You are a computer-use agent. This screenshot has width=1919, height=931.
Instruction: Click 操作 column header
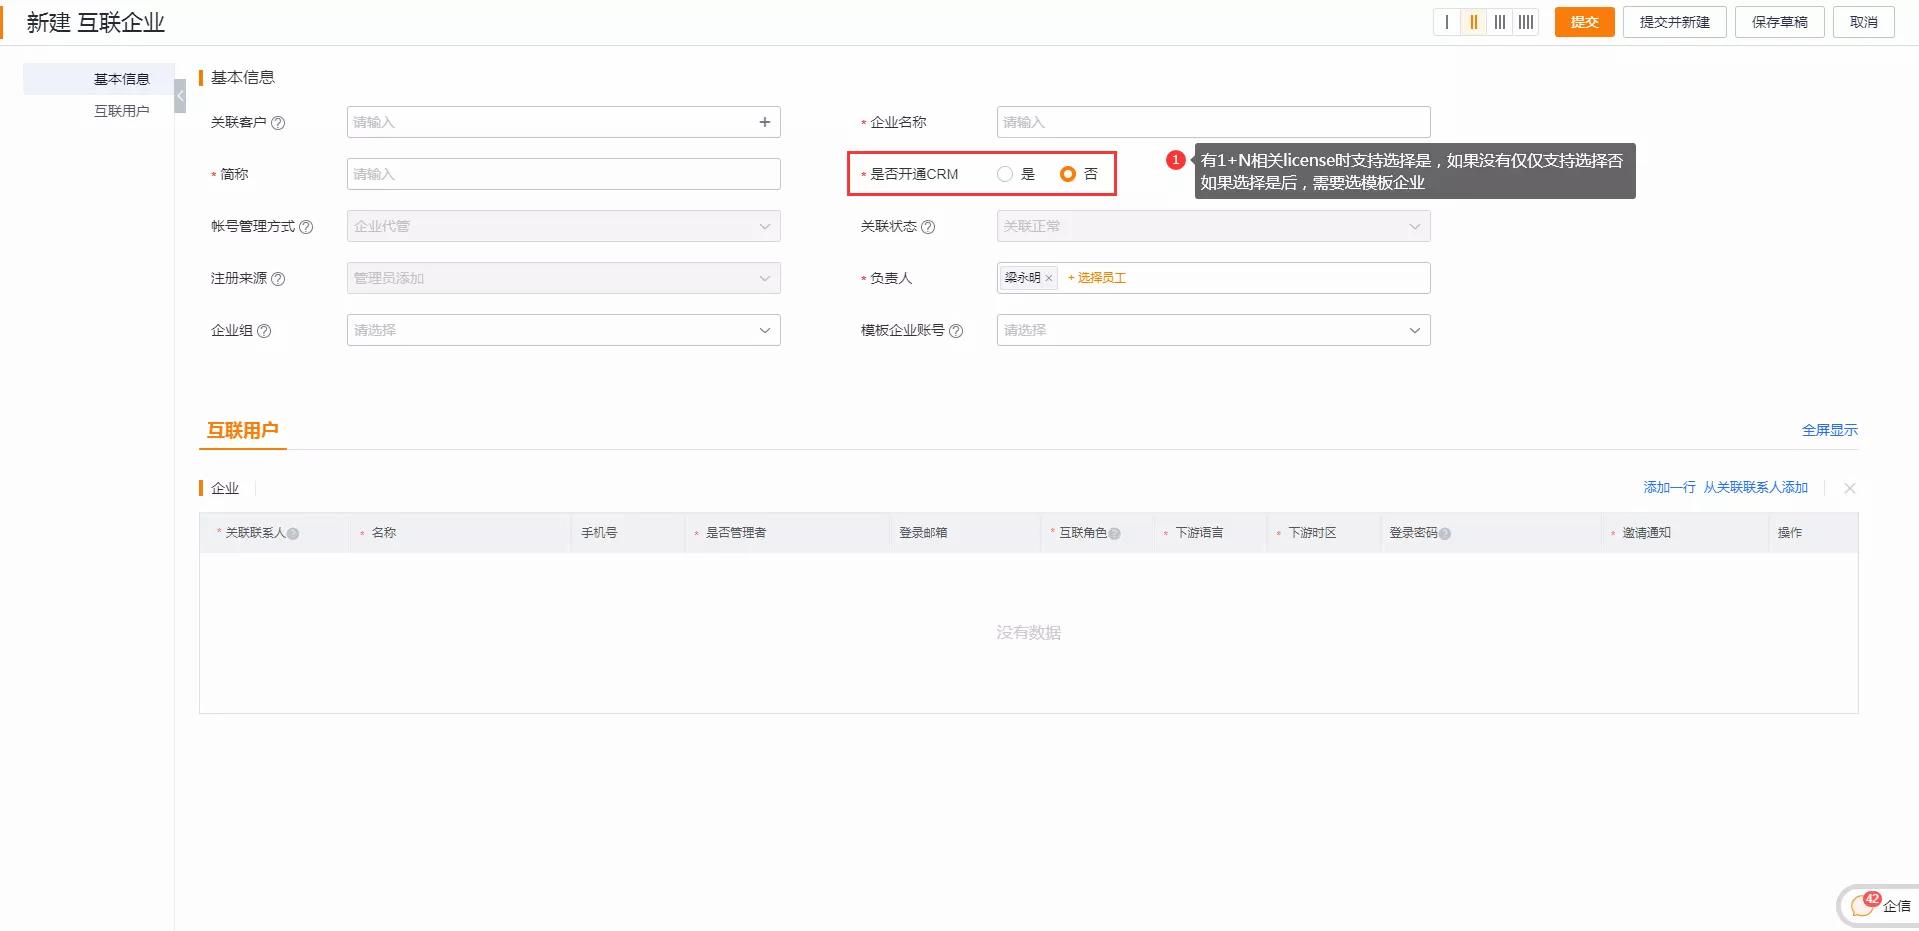[1789, 533]
